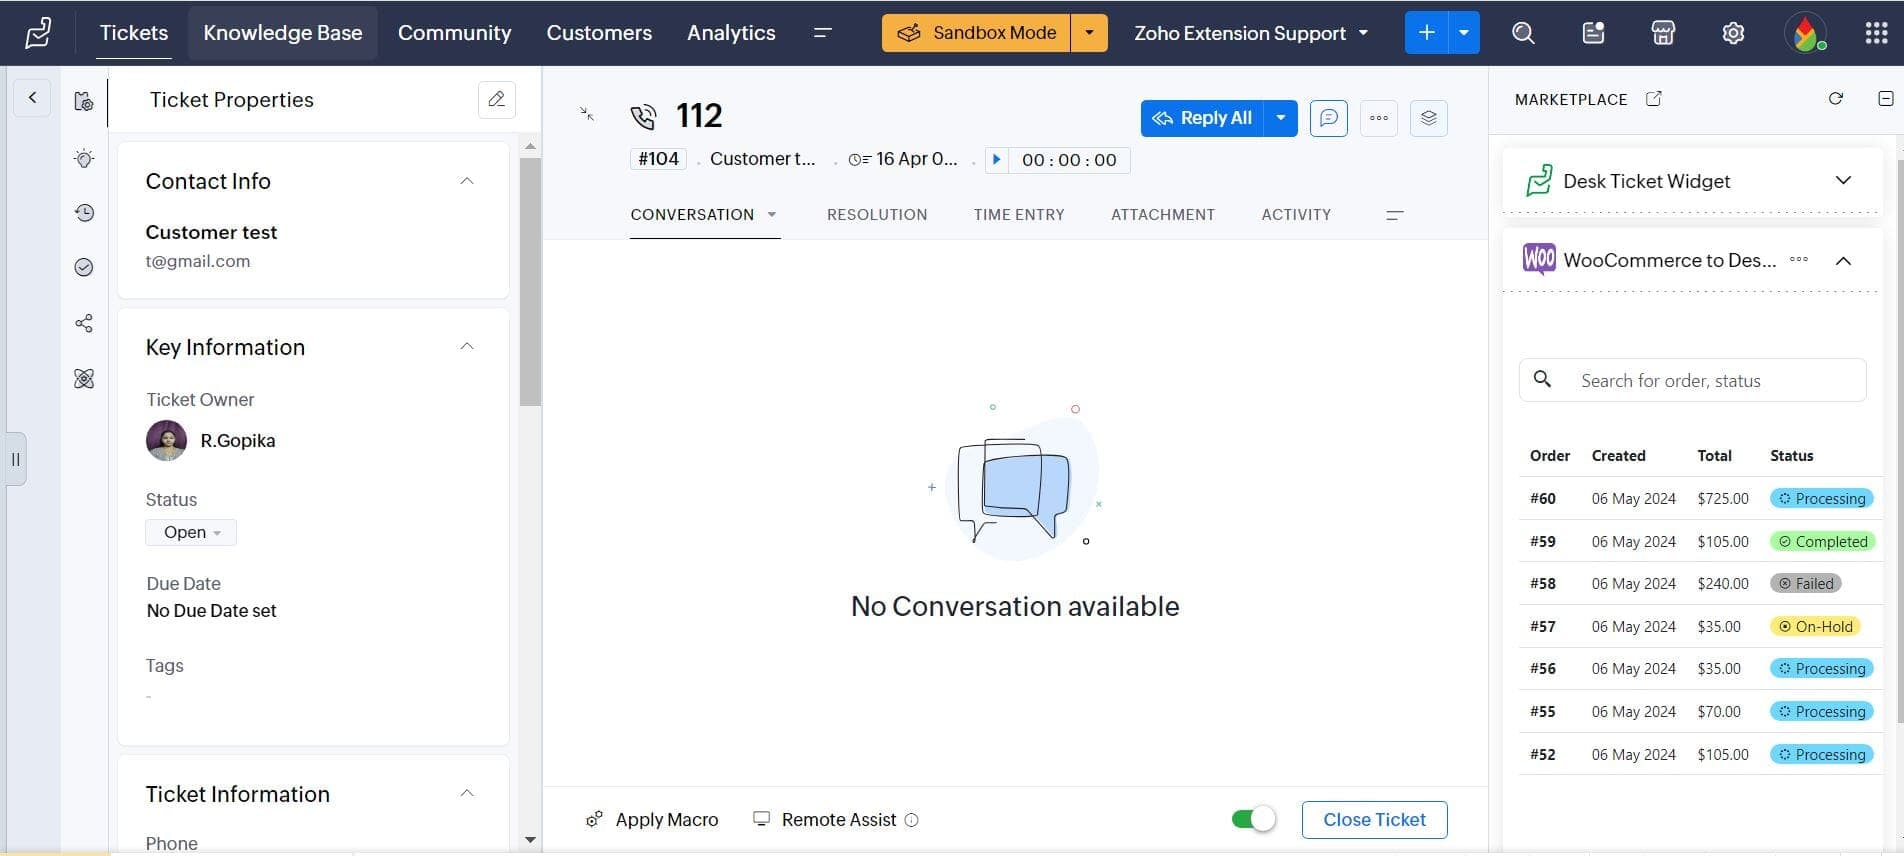Click the edit pencil in Ticket Properties
This screenshot has height=856, width=1904.
pos(496,100)
